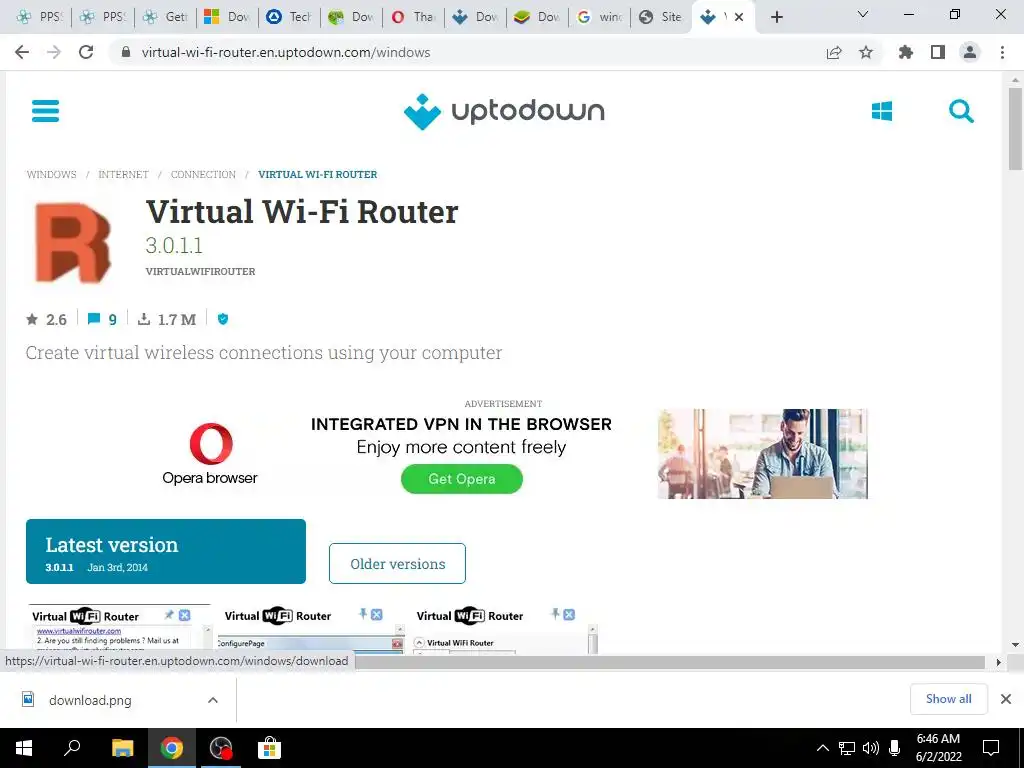Close the downloads bar

(1006, 699)
